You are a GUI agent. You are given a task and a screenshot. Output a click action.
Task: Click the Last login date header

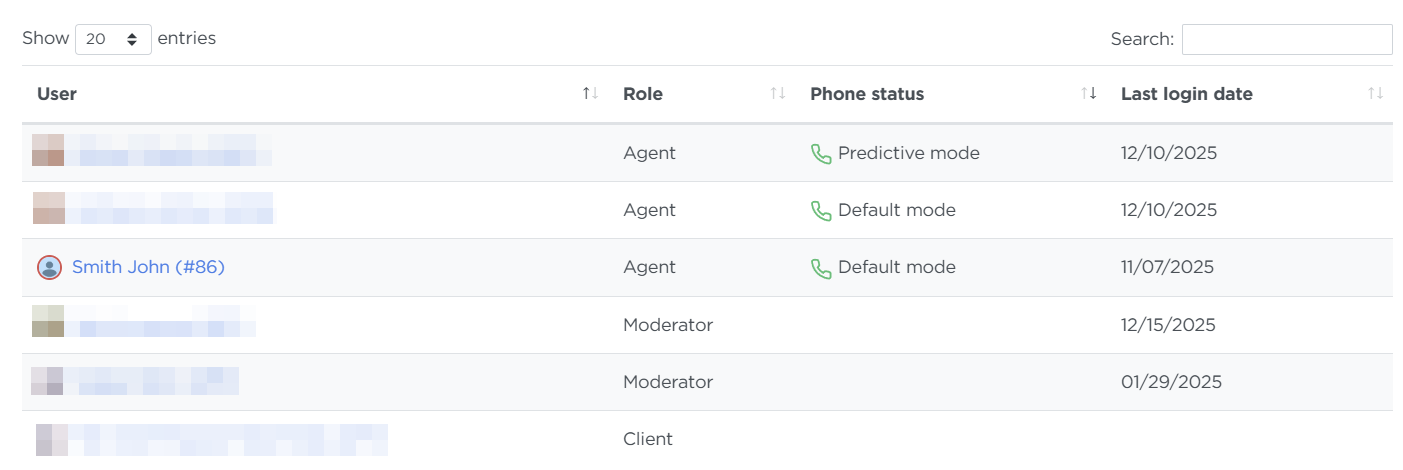pos(1186,94)
